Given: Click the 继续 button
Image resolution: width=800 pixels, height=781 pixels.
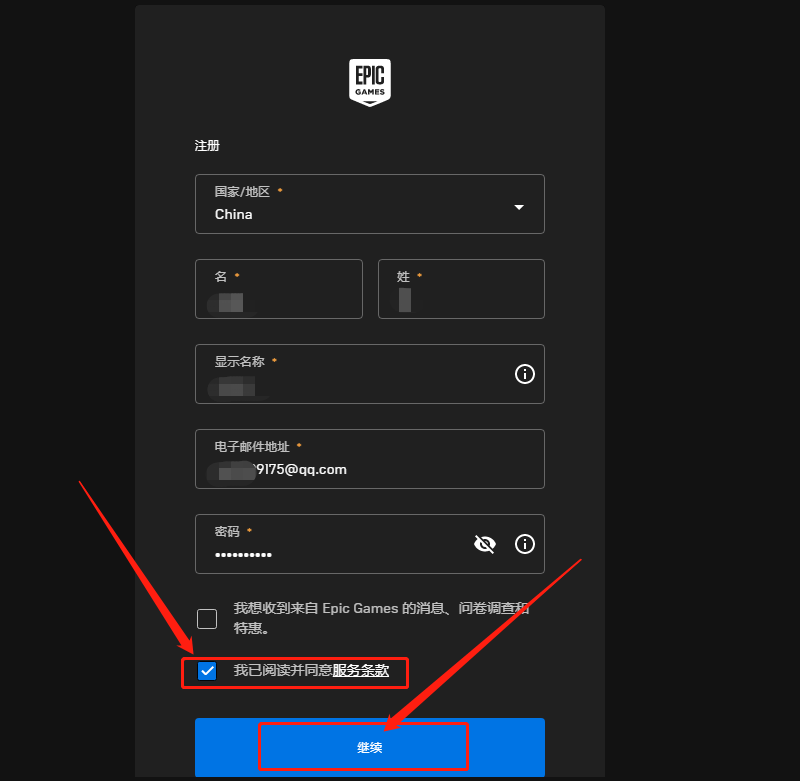Looking at the screenshot, I should pyautogui.click(x=370, y=747).
